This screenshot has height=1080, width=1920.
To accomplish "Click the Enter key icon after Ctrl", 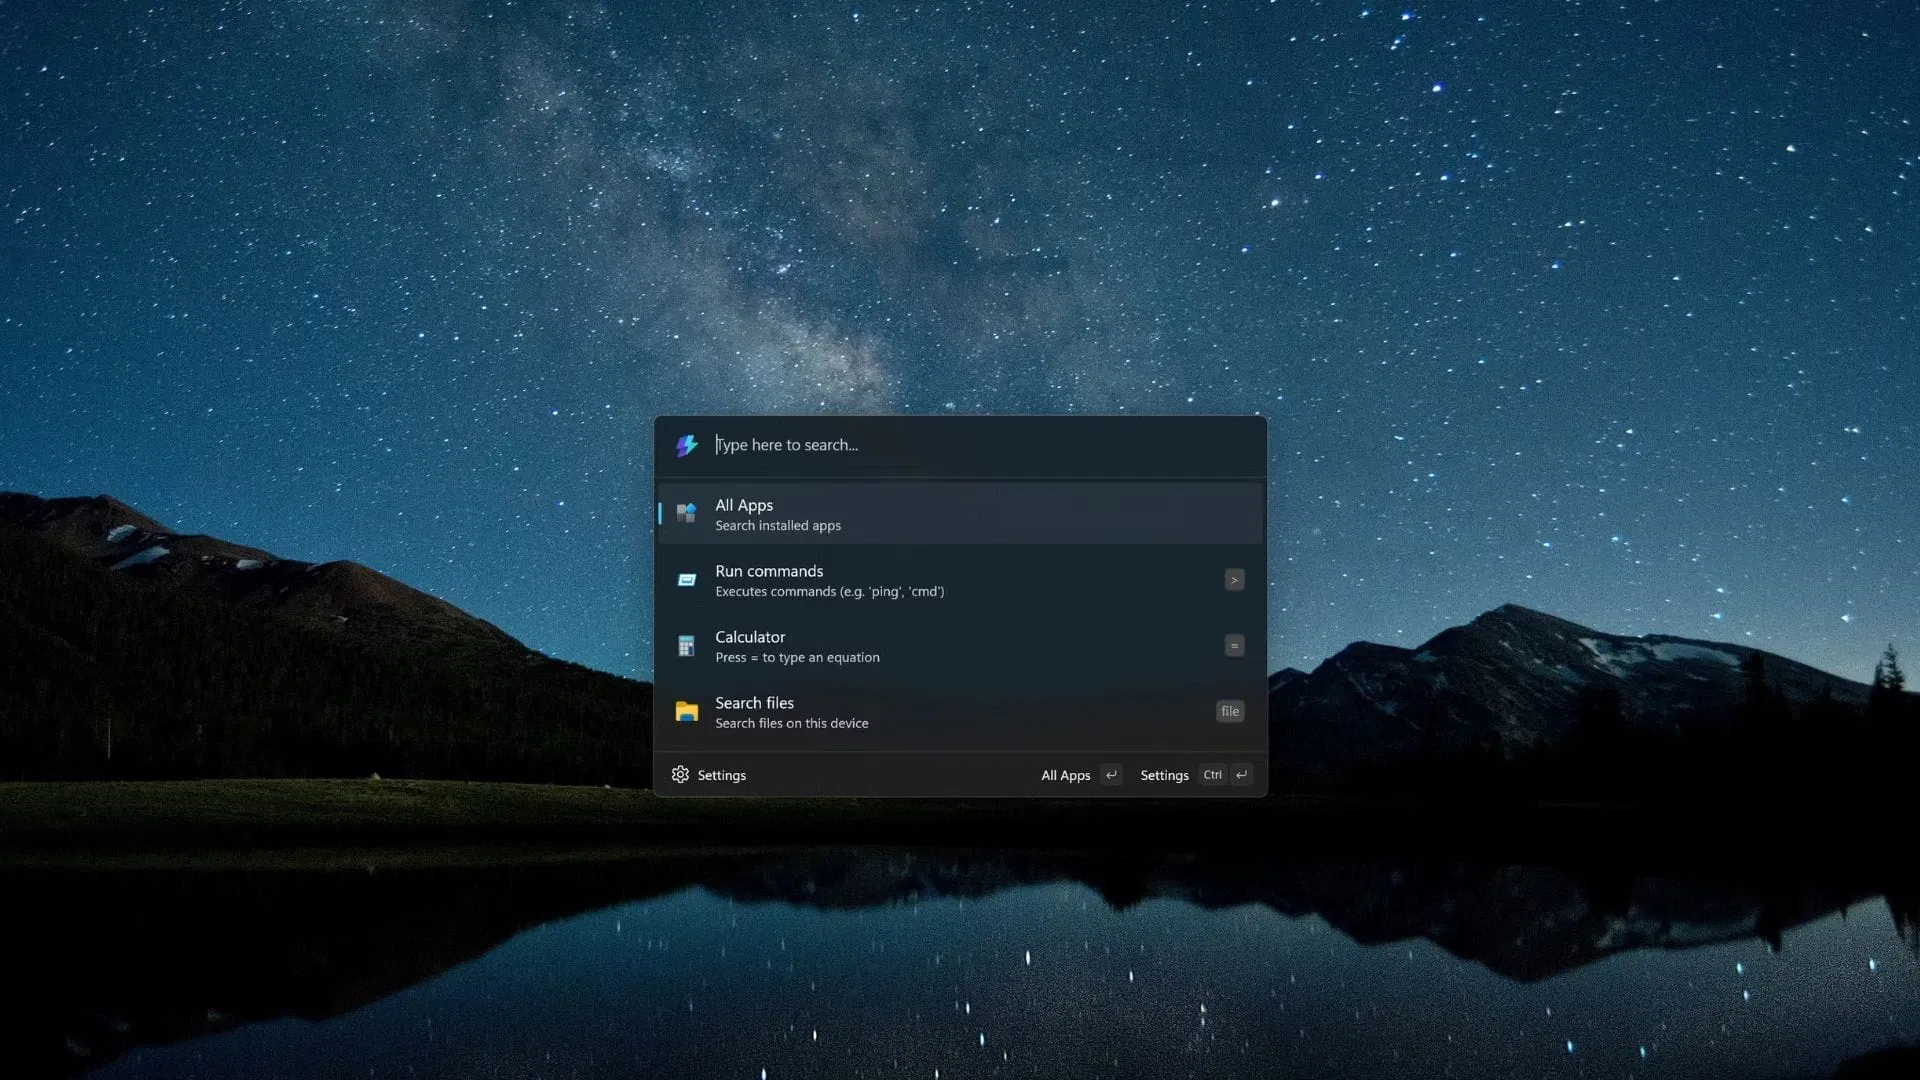I will coord(1241,775).
